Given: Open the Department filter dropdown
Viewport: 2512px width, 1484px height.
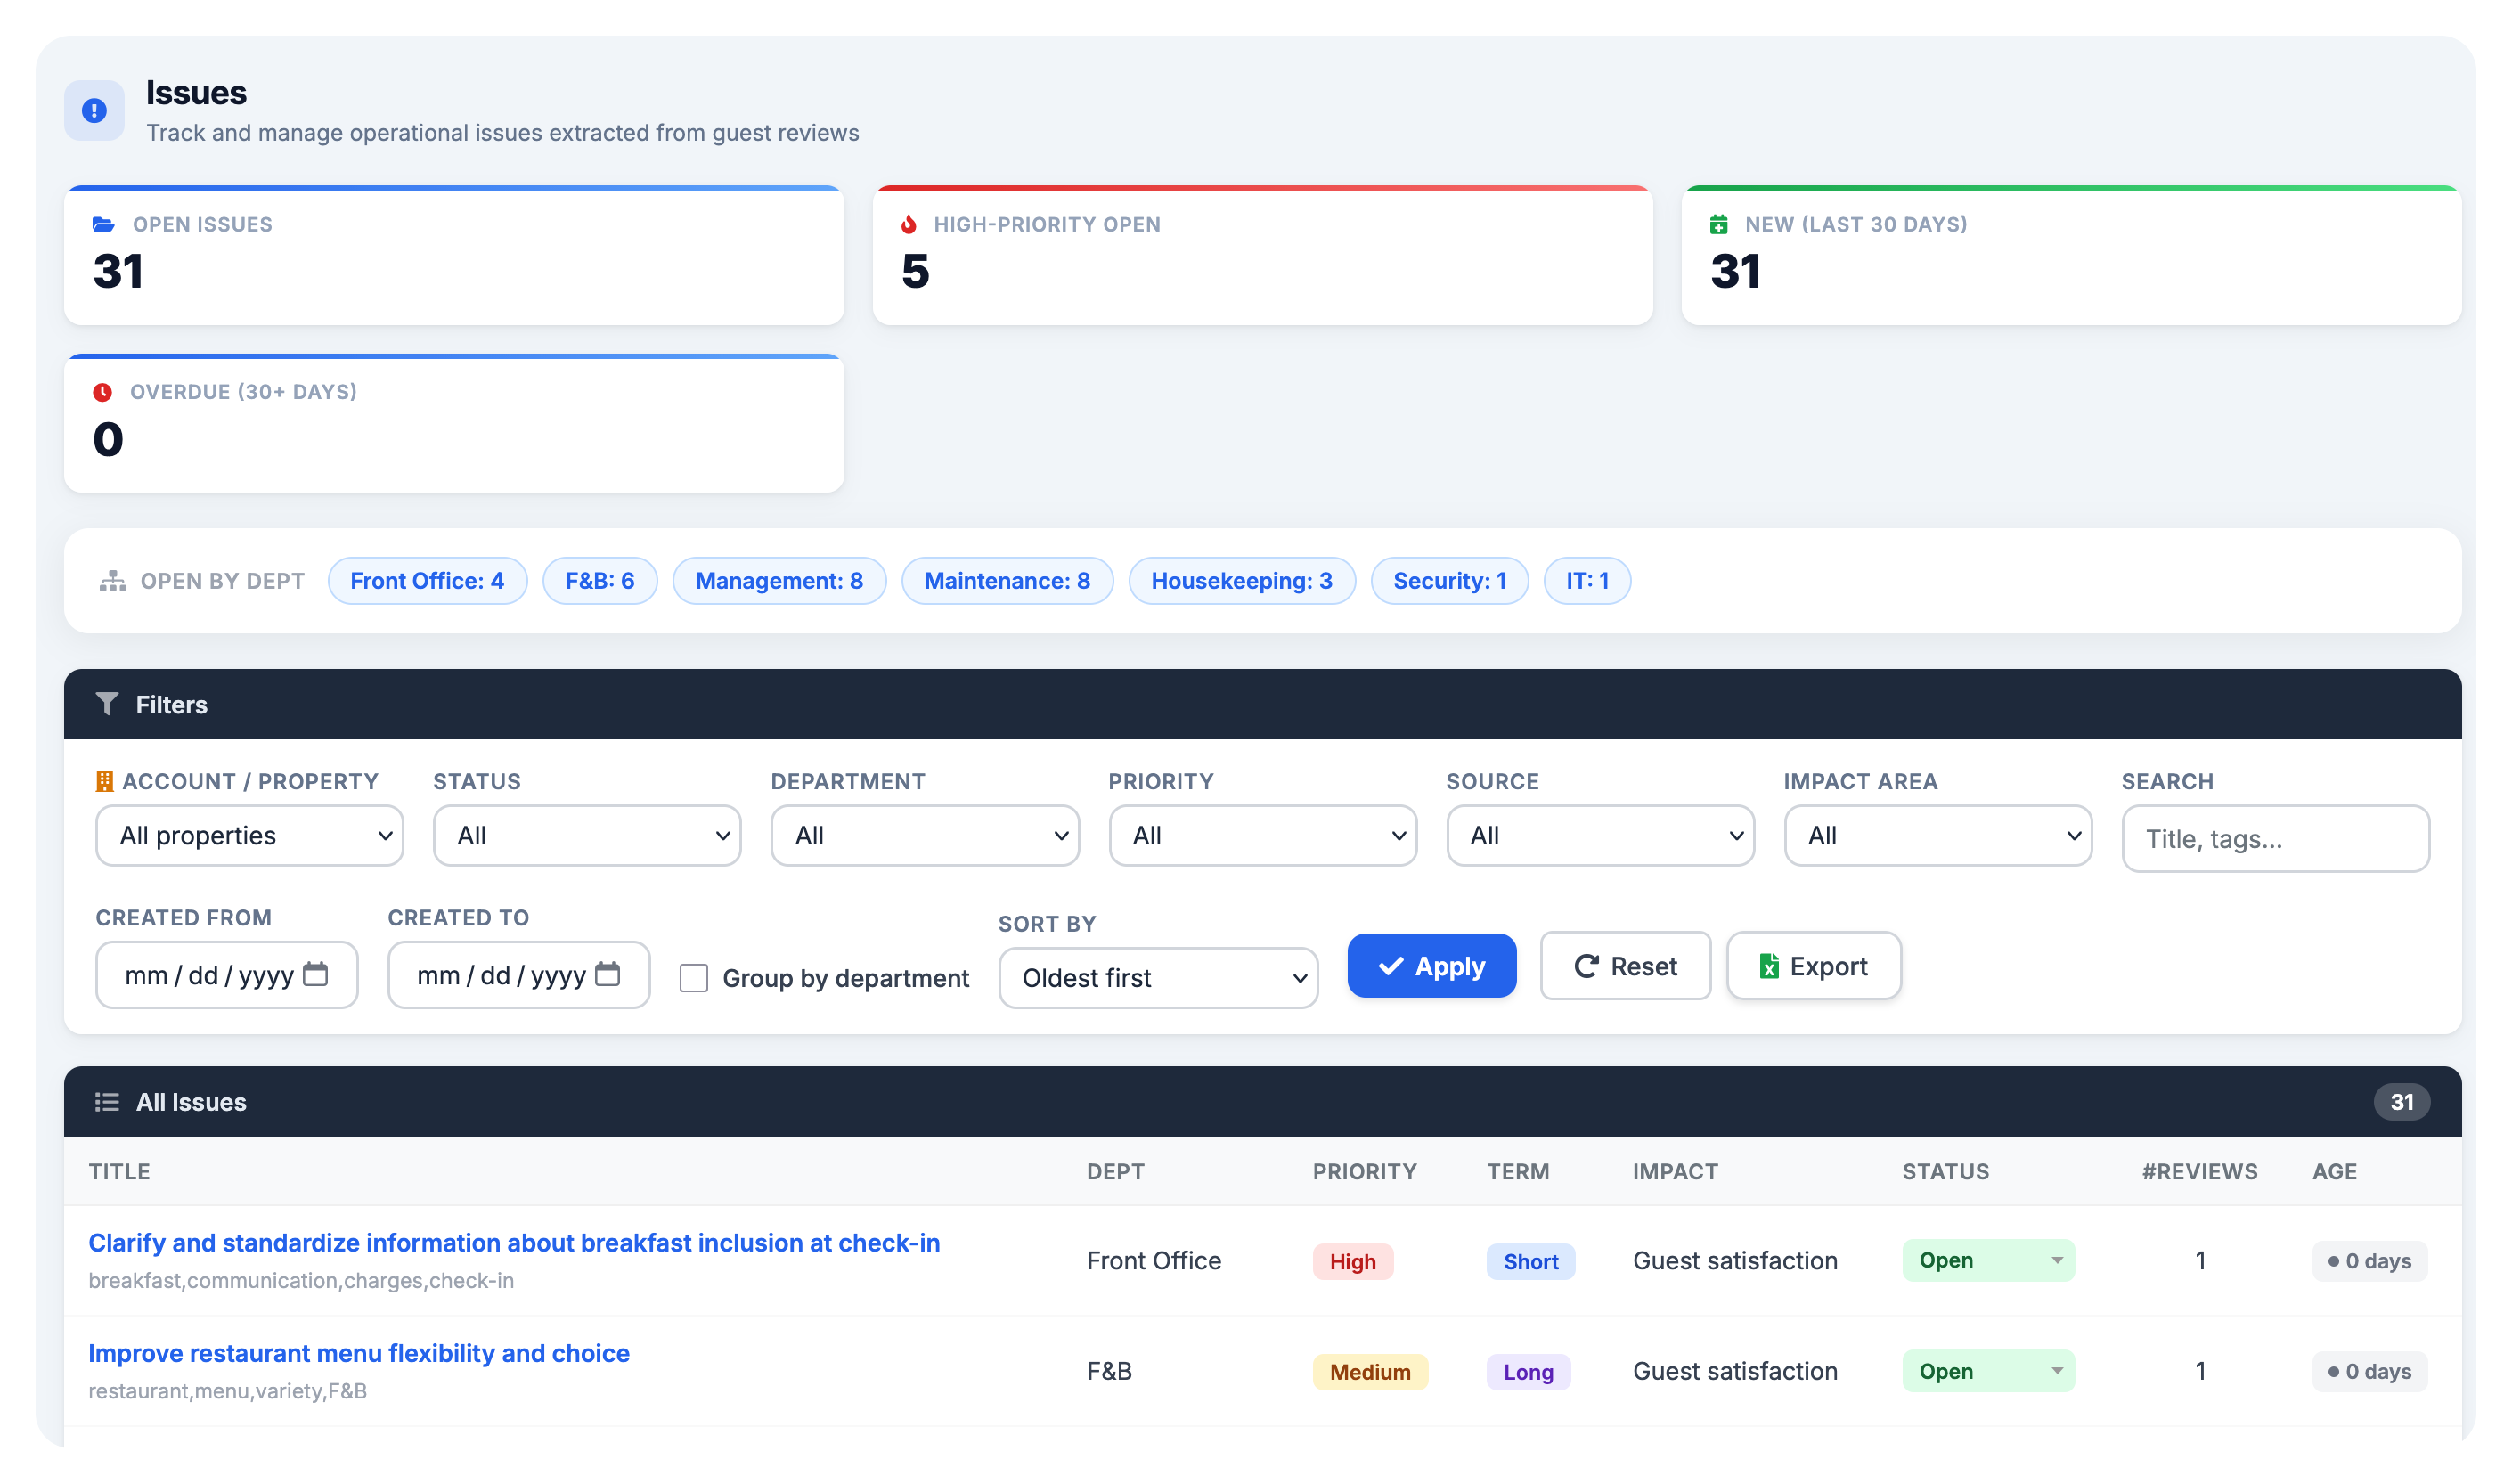Looking at the screenshot, I should click(925, 836).
